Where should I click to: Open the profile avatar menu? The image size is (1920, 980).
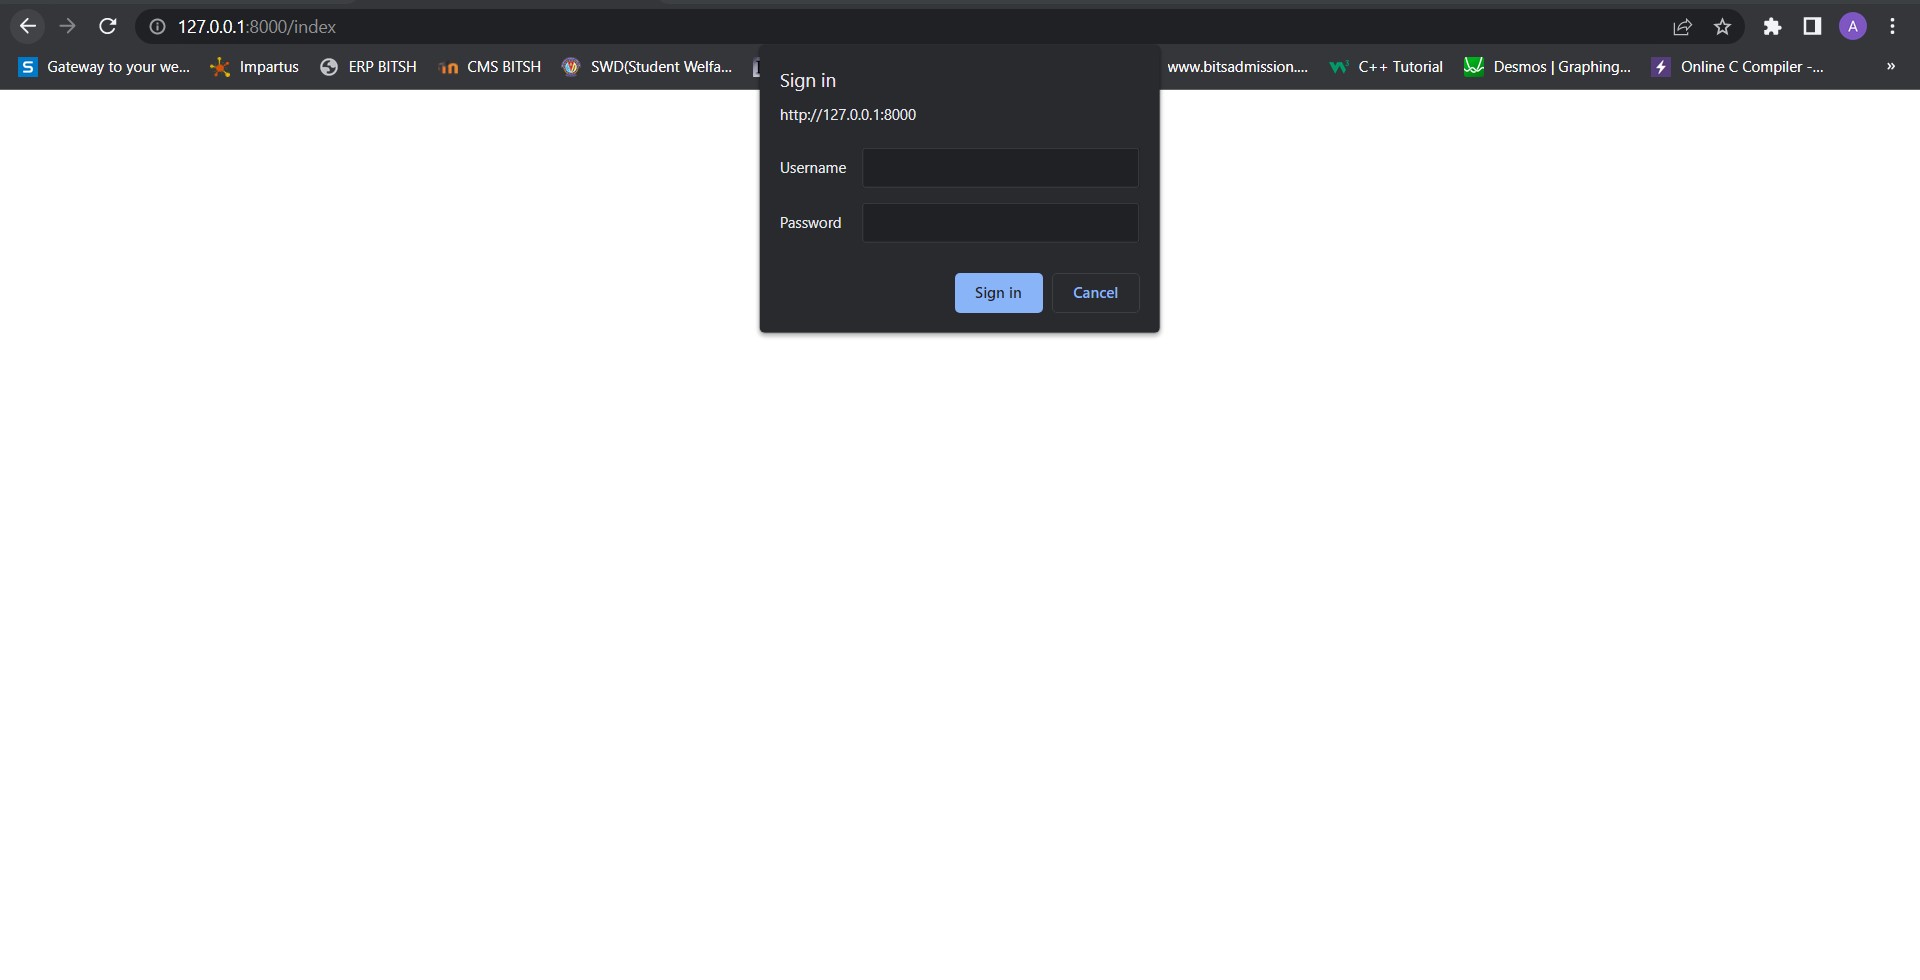(x=1853, y=26)
